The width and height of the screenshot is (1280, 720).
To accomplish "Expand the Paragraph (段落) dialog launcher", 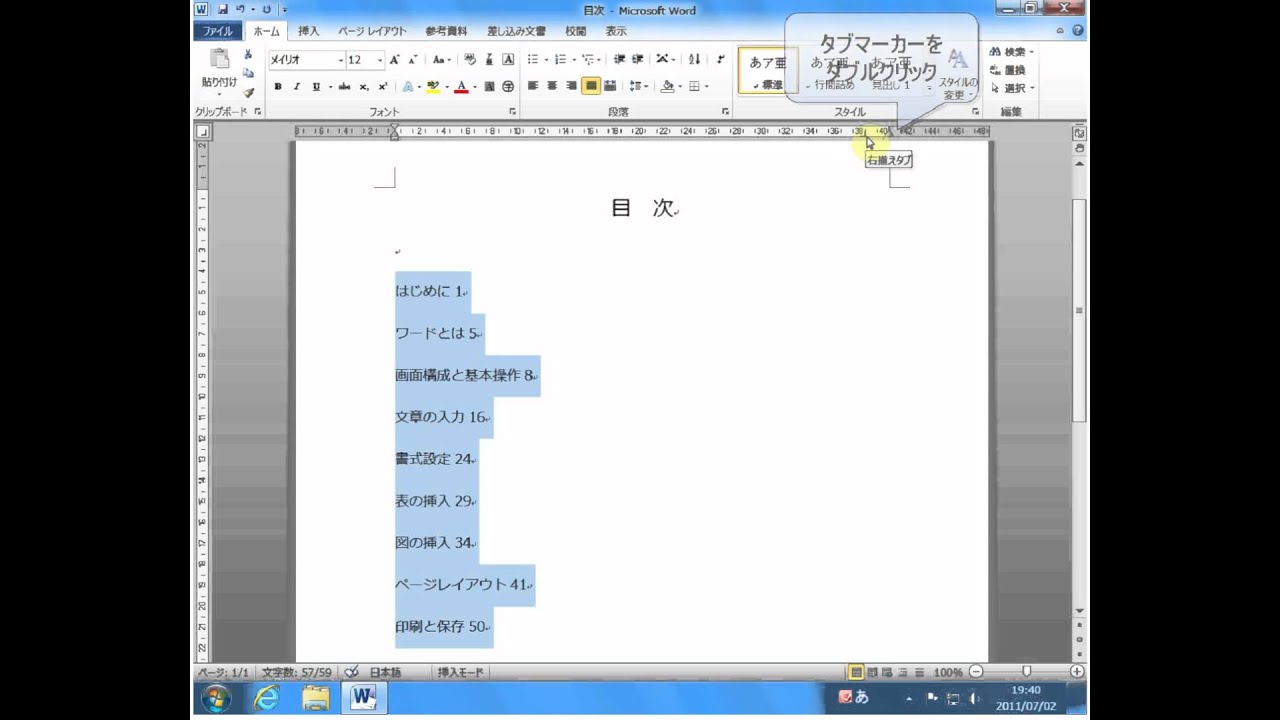I will tap(725, 112).
